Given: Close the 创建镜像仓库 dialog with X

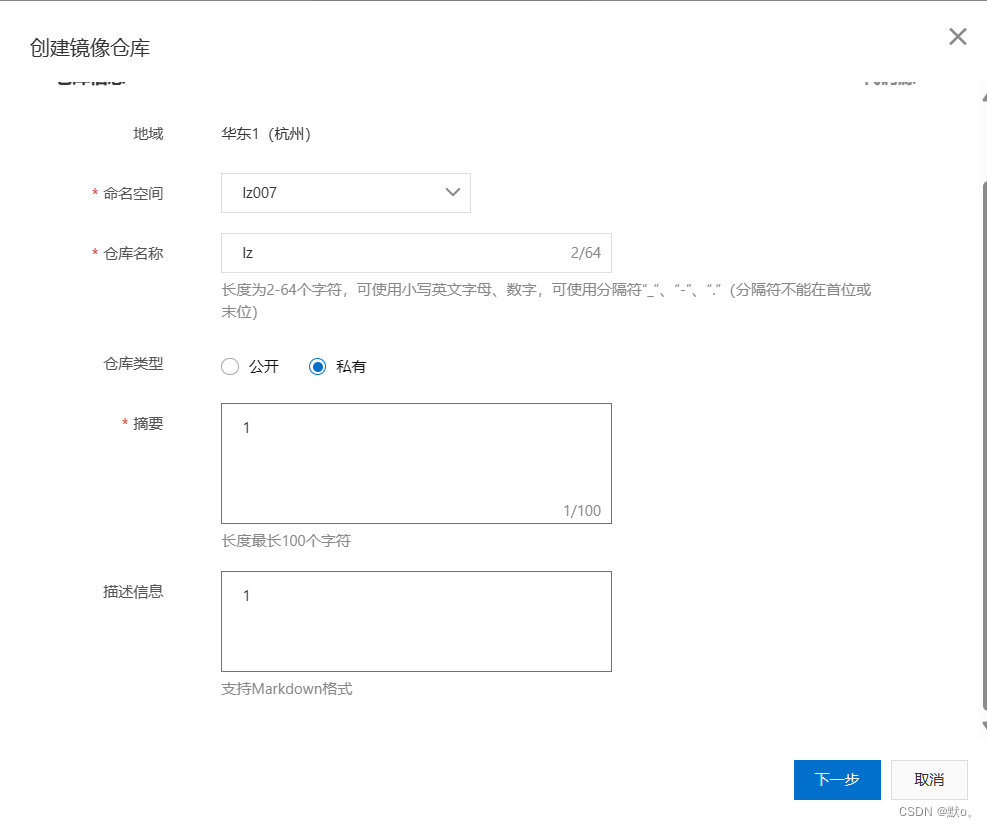Looking at the screenshot, I should (957, 37).
